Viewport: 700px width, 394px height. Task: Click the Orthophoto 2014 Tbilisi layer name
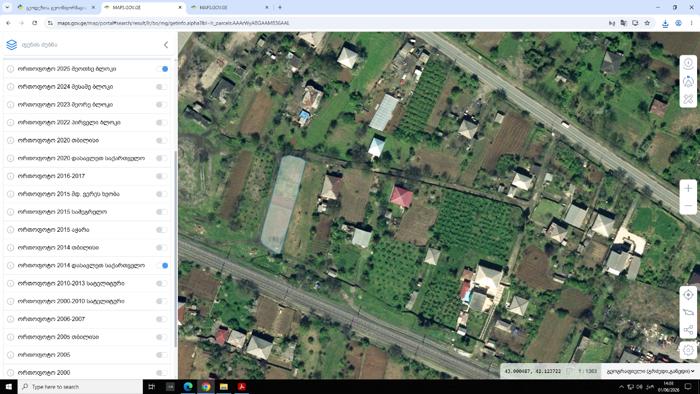[58, 248]
